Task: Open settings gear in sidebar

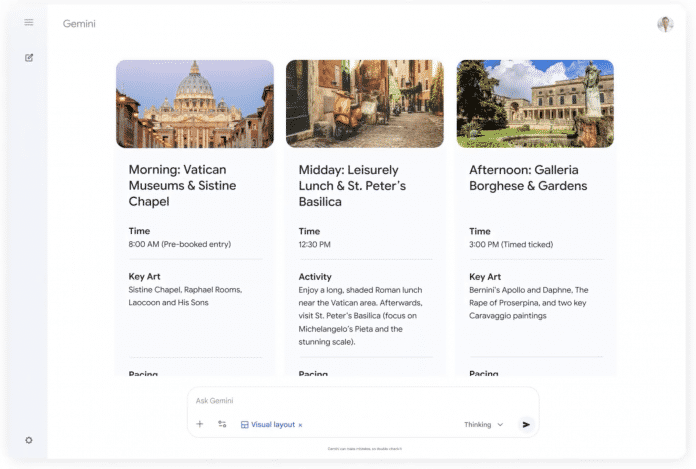Action: coord(29,440)
